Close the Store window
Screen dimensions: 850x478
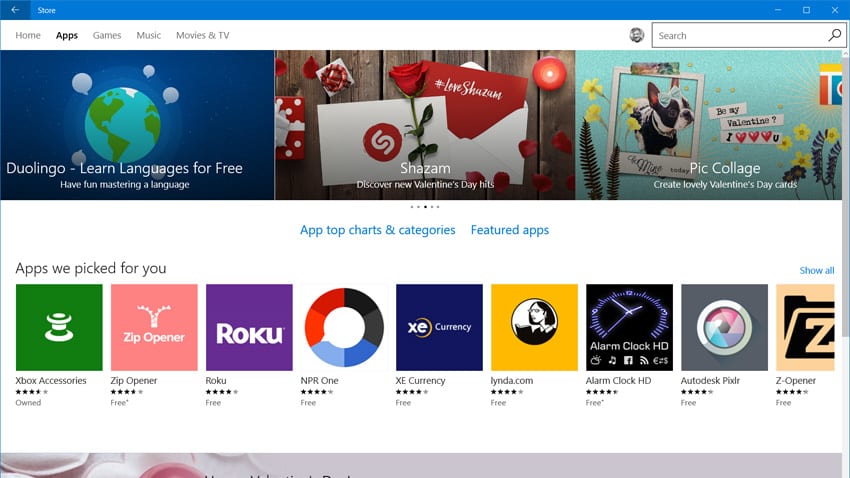835,10
